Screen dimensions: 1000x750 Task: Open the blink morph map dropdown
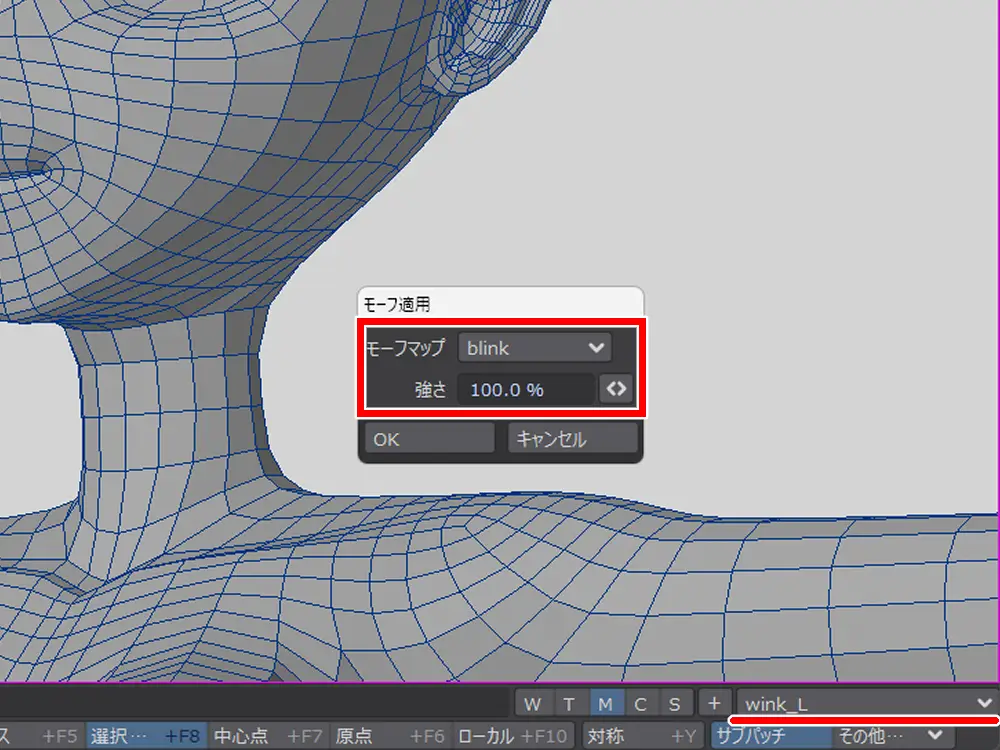[x=535, y=348]
